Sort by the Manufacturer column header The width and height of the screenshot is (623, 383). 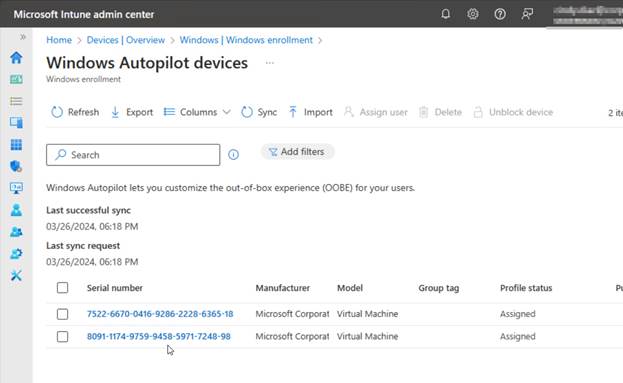(282, 288)
